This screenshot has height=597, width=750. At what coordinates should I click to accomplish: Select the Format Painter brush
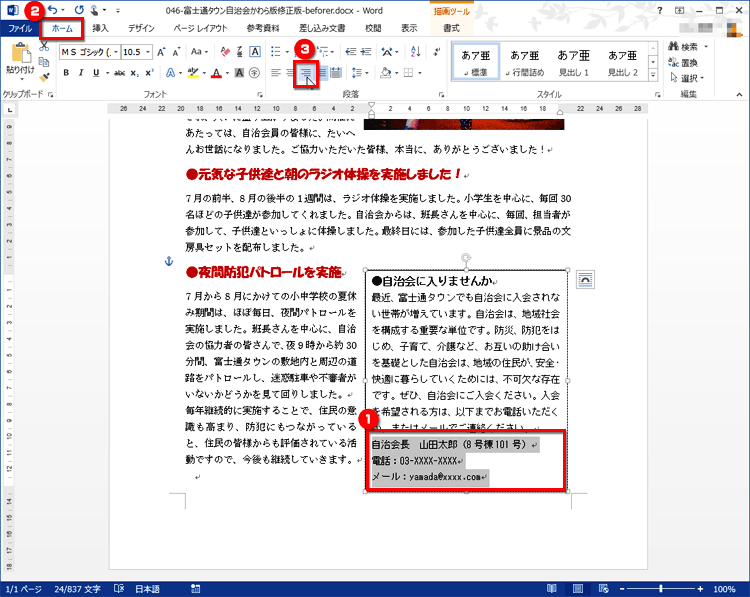coord(44,77)
